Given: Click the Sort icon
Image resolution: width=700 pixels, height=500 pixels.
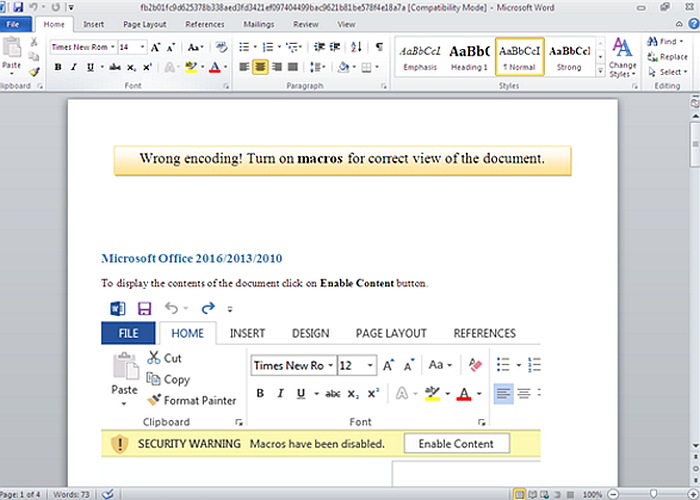Looking at the screenshot, I should coord(356,47).
